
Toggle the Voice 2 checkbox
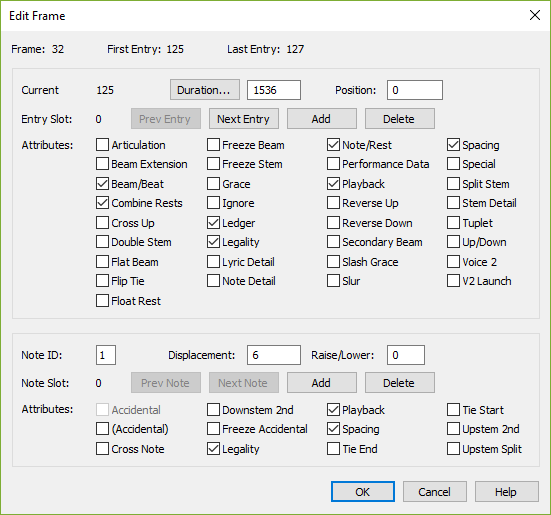[453, 262]
